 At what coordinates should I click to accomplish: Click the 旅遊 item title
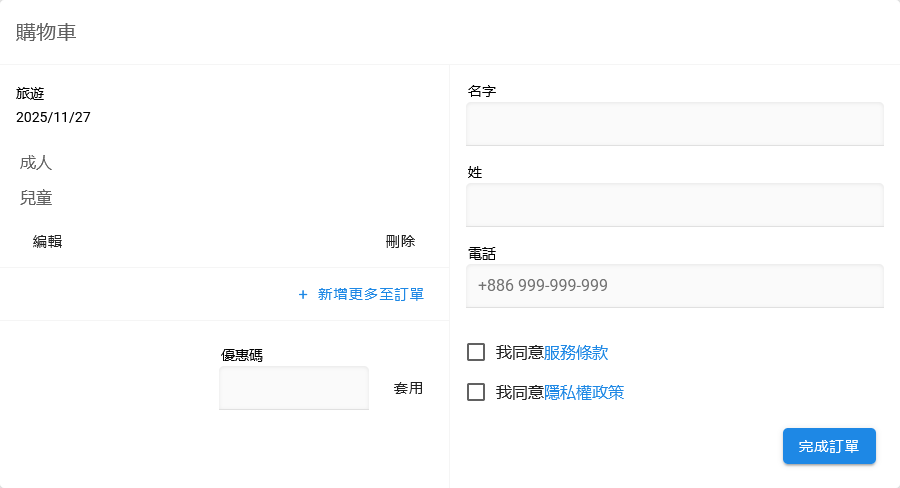click(30, 94)
